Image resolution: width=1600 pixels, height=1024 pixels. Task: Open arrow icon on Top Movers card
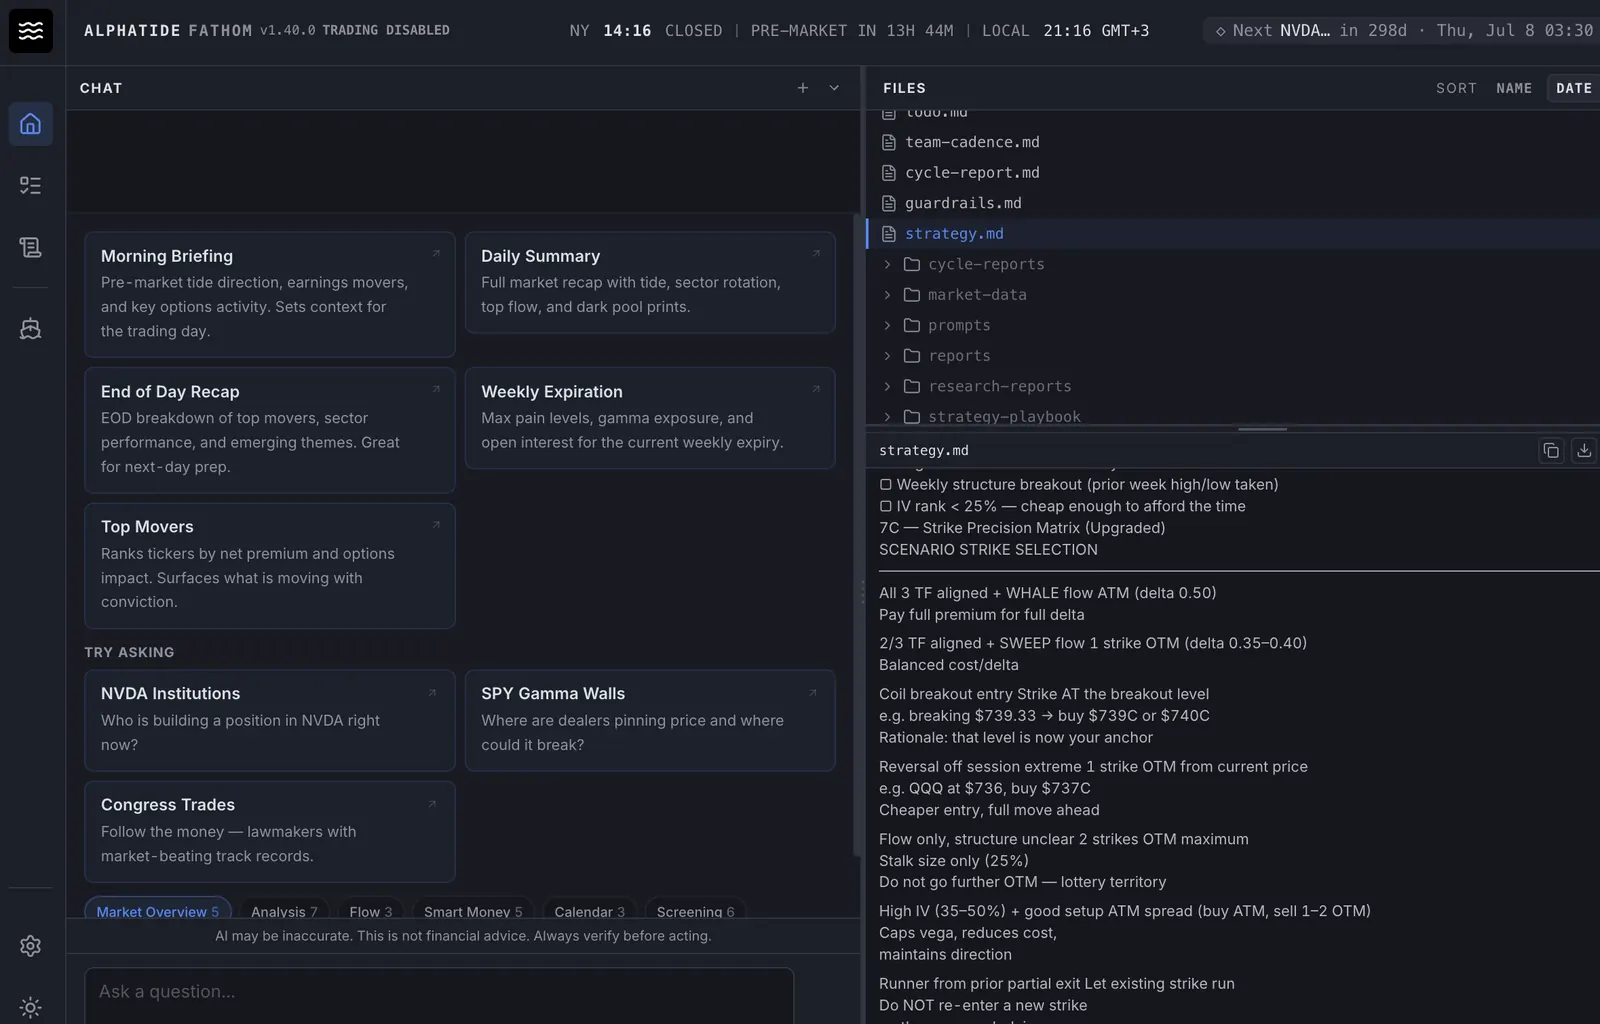[x=436, y=525]
